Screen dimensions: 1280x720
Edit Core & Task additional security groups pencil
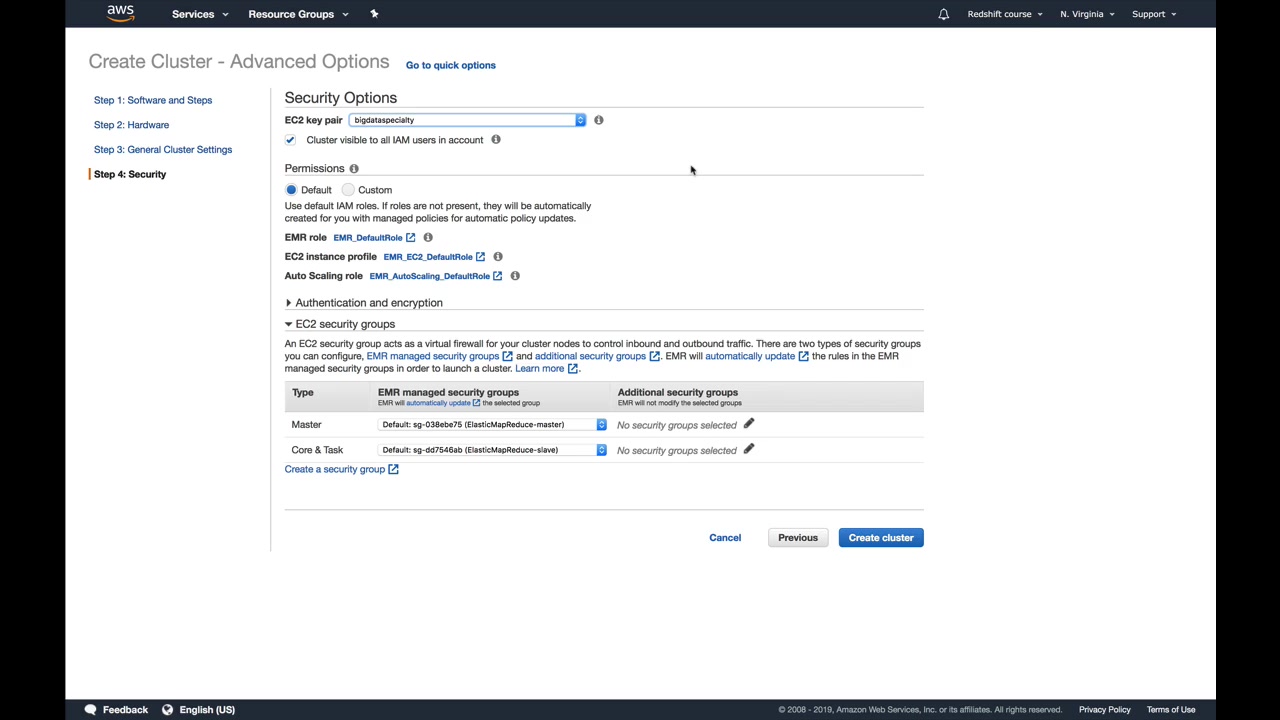pos(749,449)
